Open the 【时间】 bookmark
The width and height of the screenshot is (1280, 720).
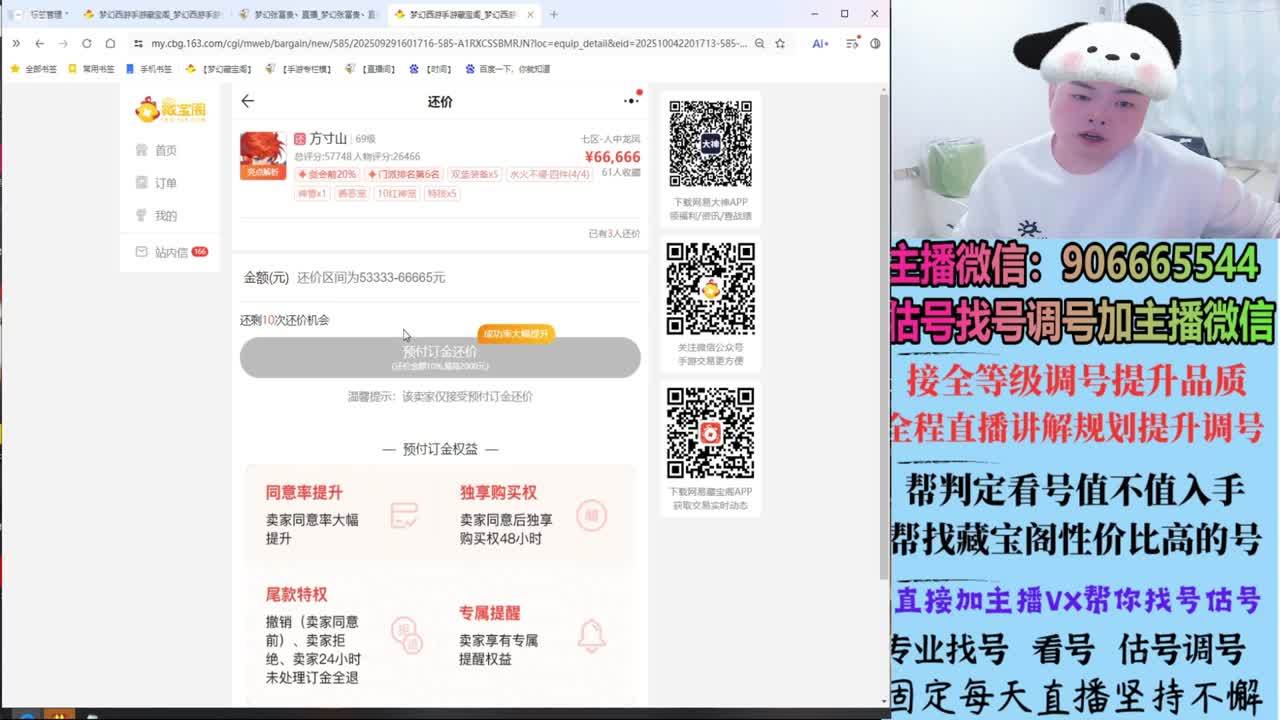coord(431,69)
